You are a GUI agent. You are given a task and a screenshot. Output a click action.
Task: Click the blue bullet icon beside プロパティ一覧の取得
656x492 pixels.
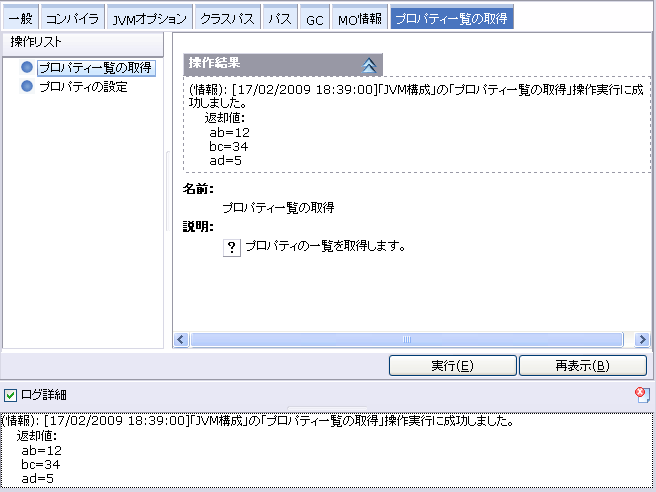point(27,68)
